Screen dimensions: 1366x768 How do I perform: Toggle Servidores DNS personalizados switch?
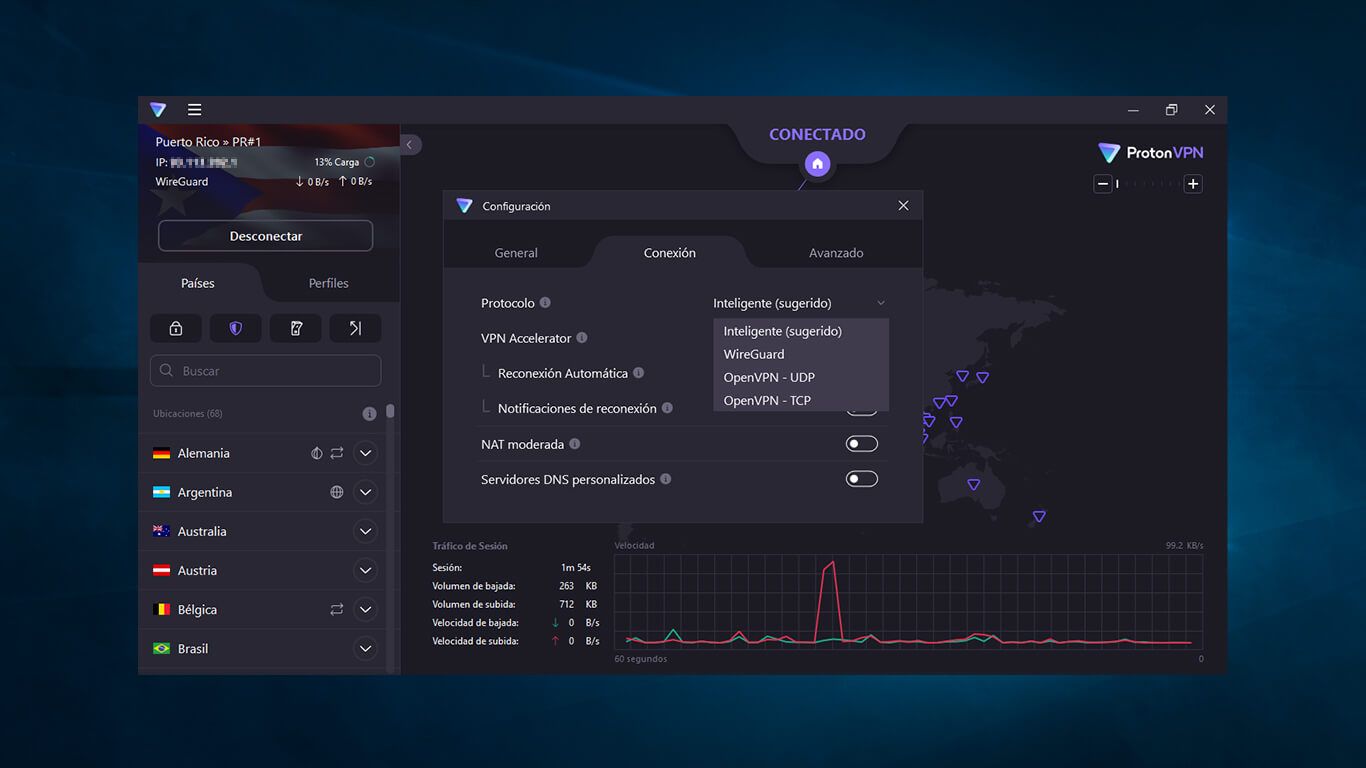point(862,479)
